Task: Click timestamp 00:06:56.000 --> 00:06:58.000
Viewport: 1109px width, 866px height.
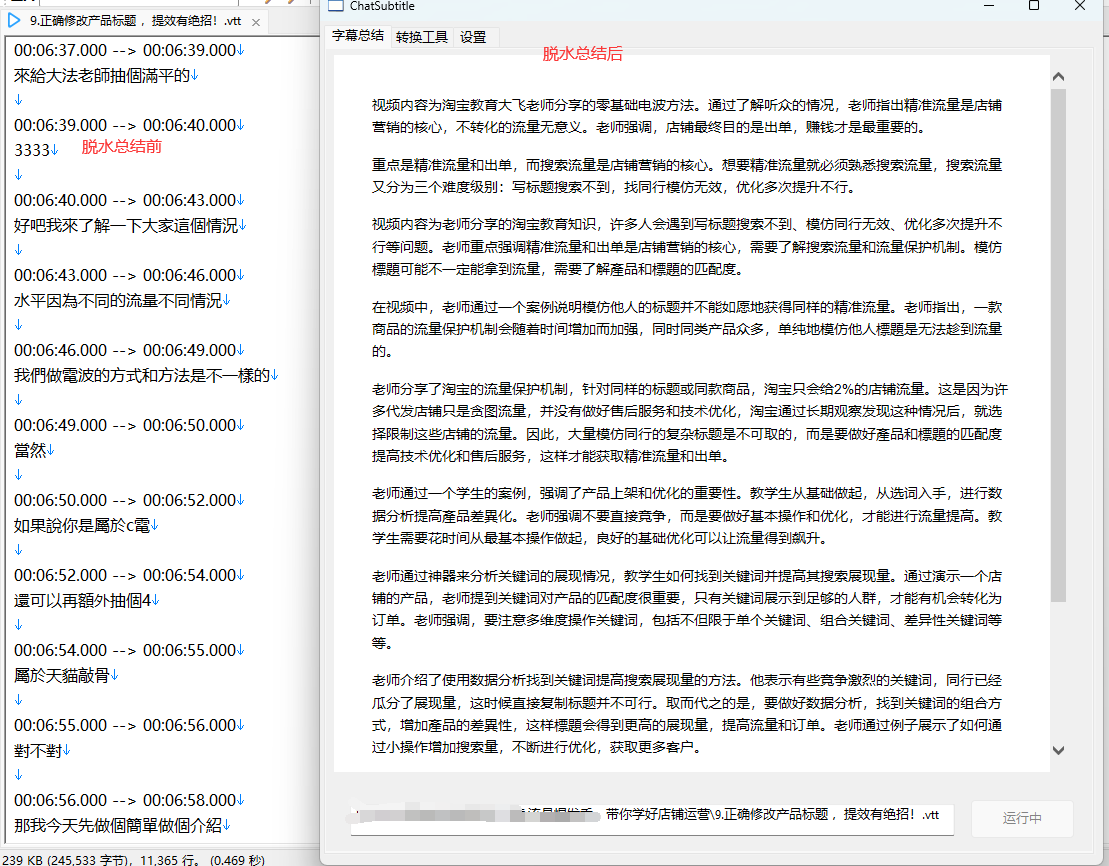Action: click(x=124, y=800)
